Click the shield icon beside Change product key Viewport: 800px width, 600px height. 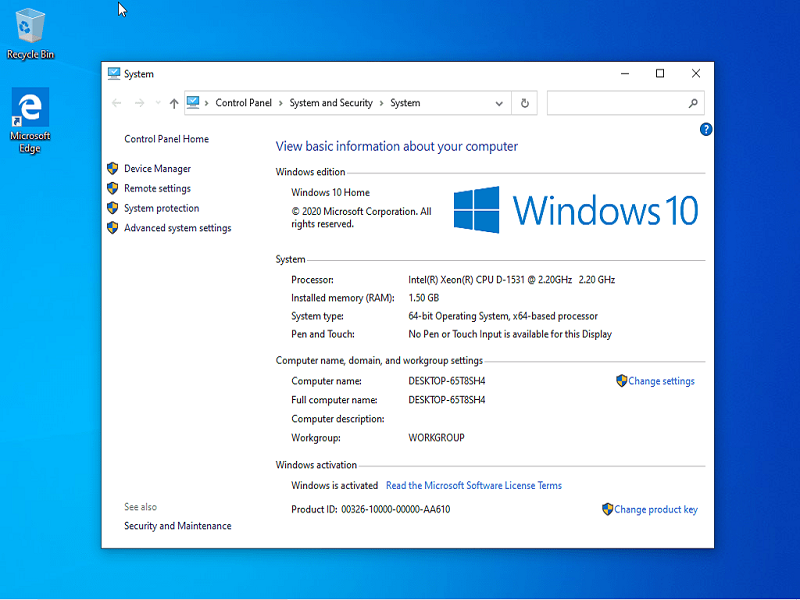coord(607,509)
